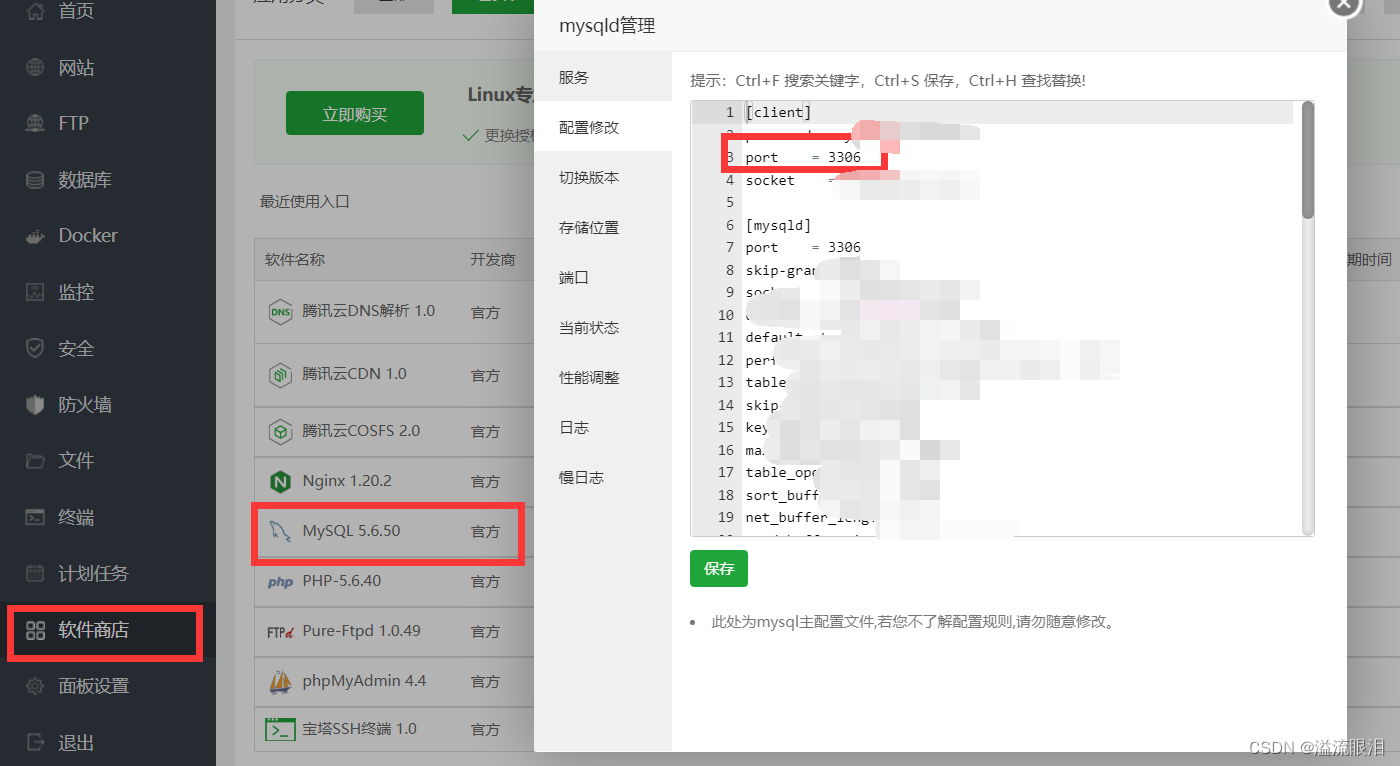The height and width of the screenshot is (766, 1400).
Task: Click the sort_buff line 18 in editor
Action: pyautogui.click(x=782, y=495)
